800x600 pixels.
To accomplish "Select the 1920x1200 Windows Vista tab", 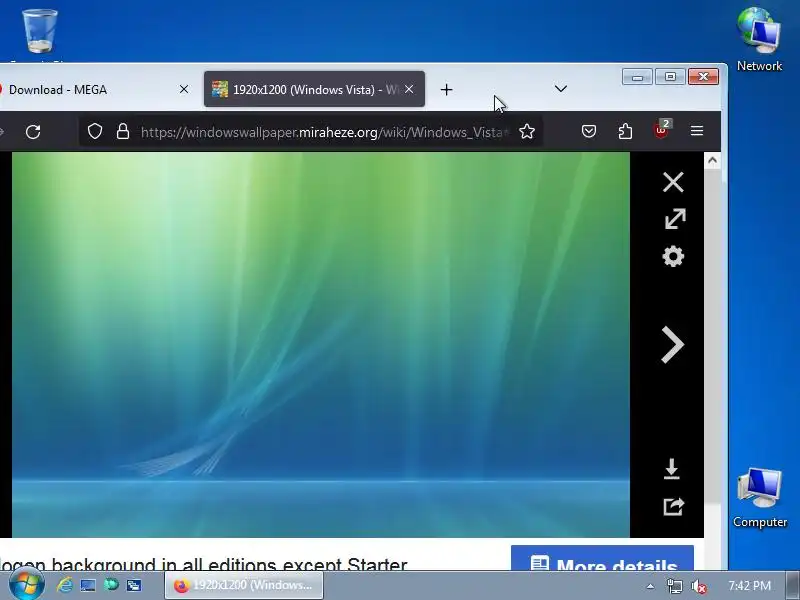I will coord(314,89).
